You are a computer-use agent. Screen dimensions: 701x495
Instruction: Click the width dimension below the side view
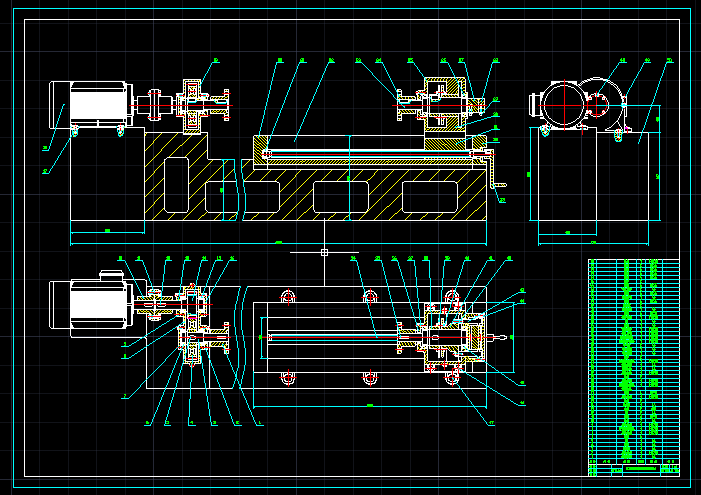click(568, 235)
